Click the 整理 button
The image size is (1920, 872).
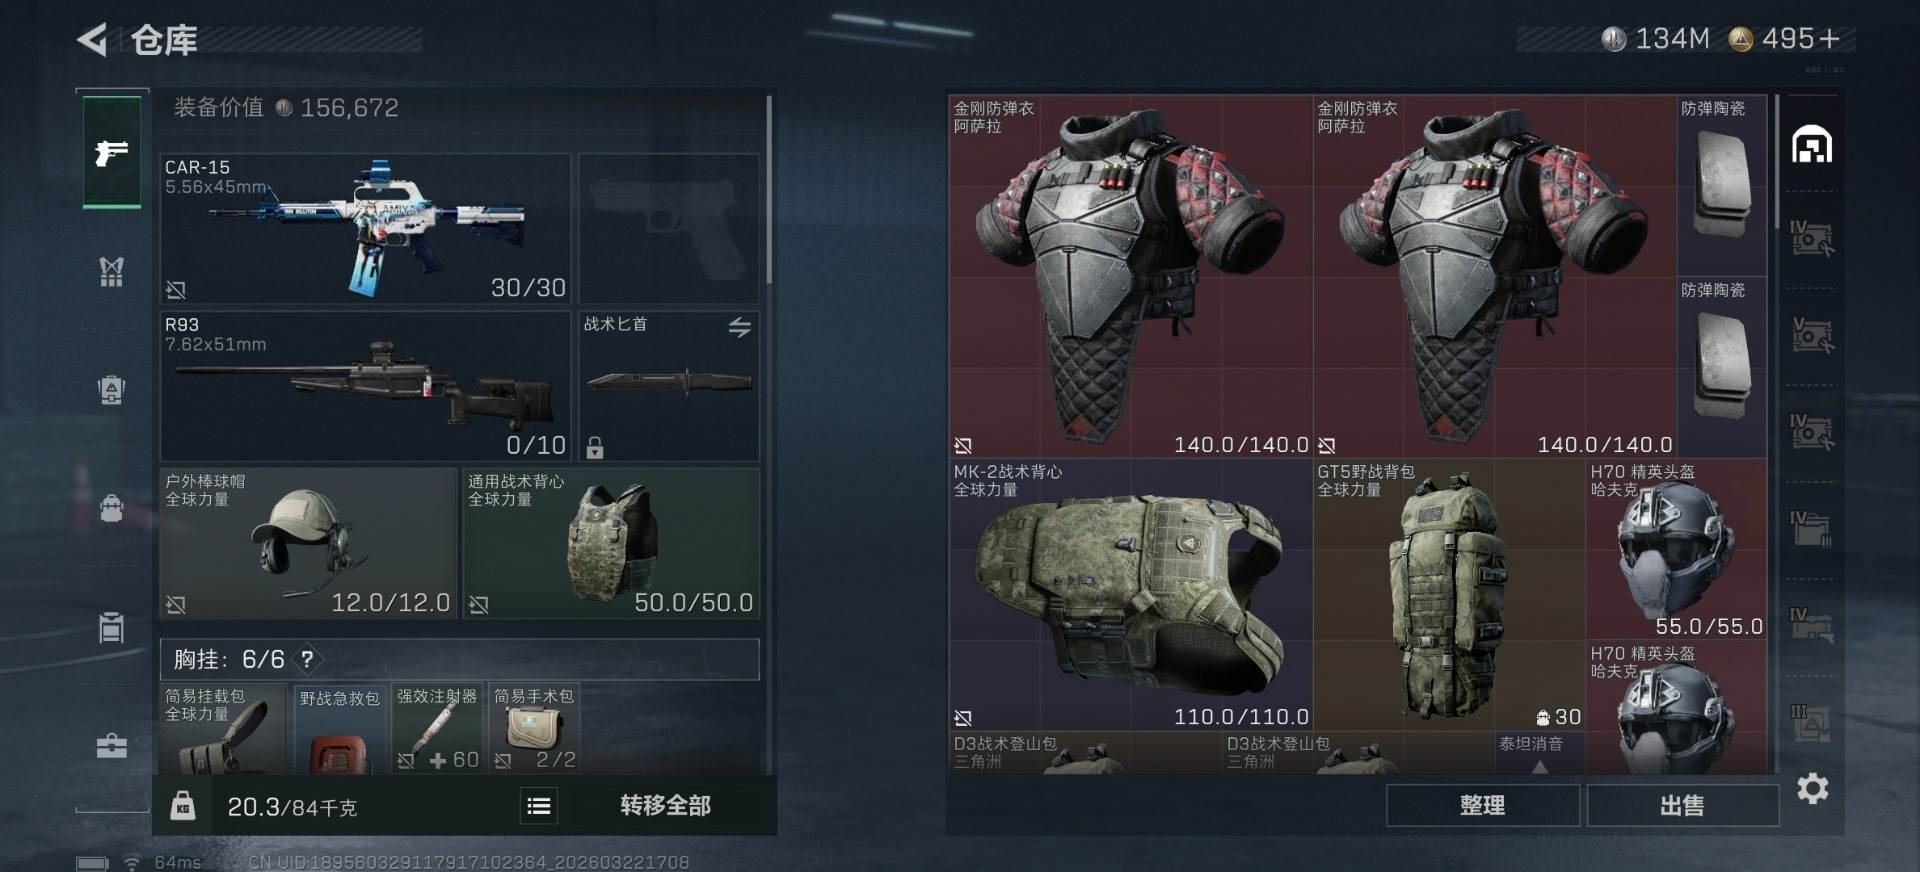(x=1482, y=806)
